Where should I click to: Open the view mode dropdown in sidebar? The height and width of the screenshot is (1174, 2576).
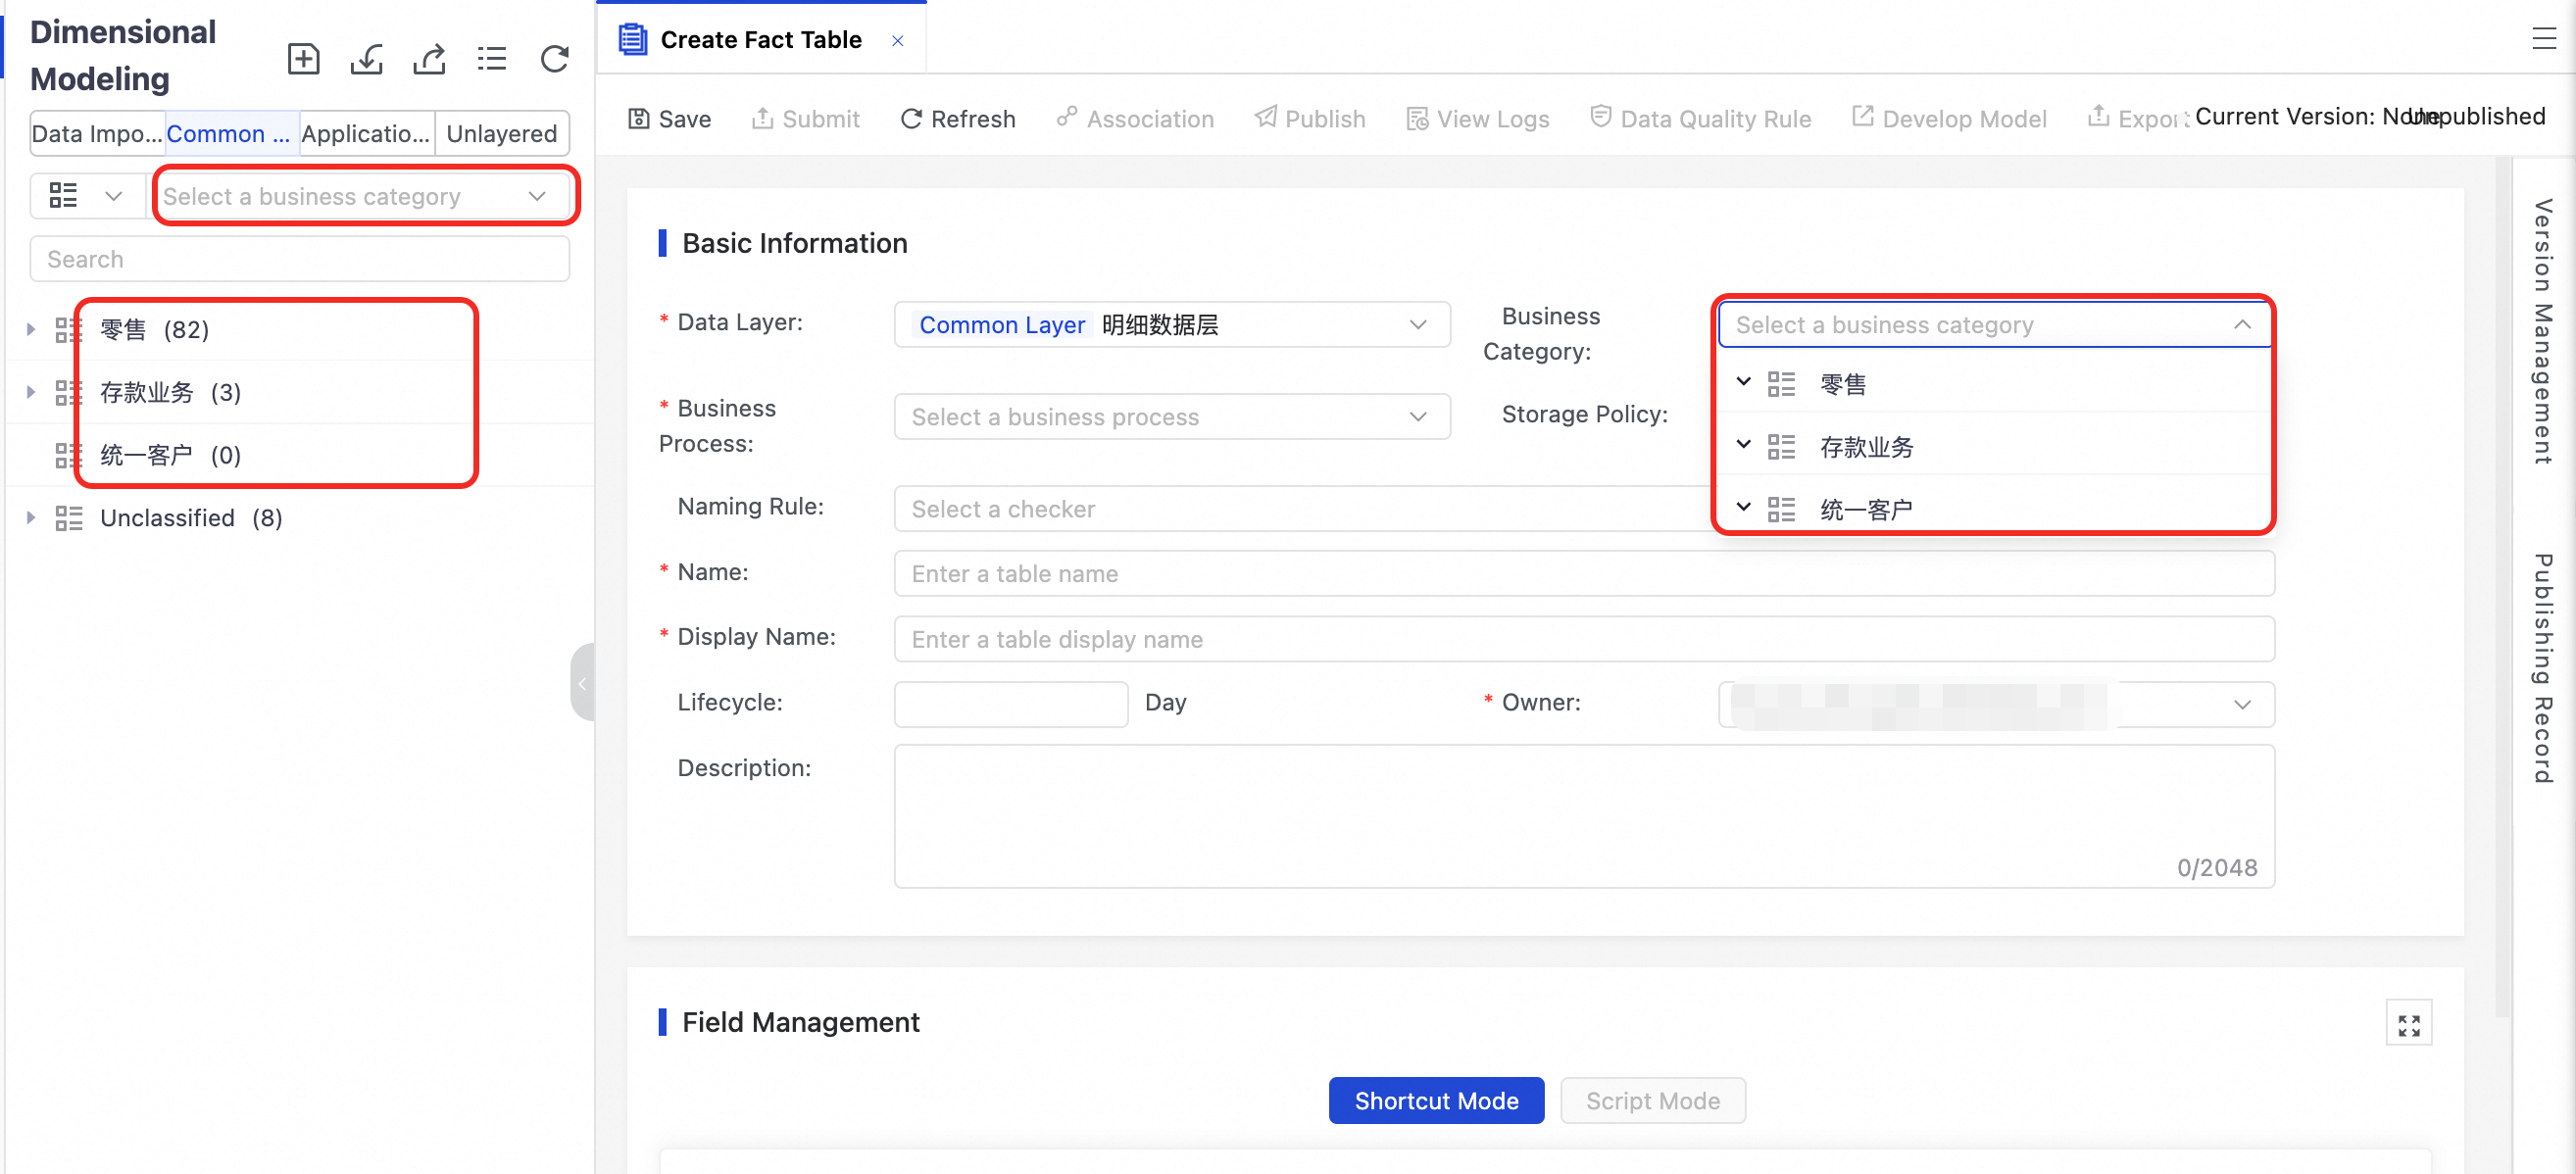(87, 196)
